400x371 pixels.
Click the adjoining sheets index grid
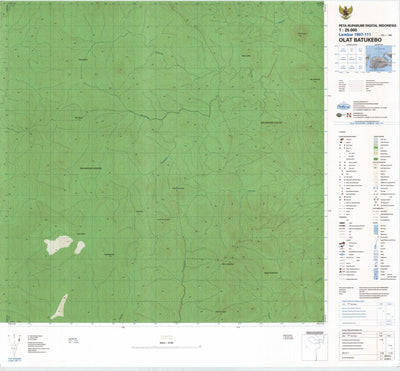pos(352,59)
